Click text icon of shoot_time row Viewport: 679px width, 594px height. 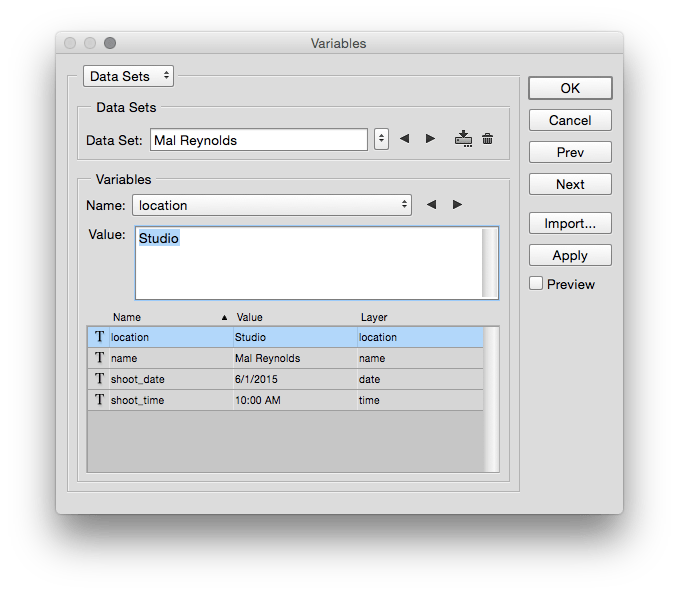pyautogui.click(x=99, y=400)
